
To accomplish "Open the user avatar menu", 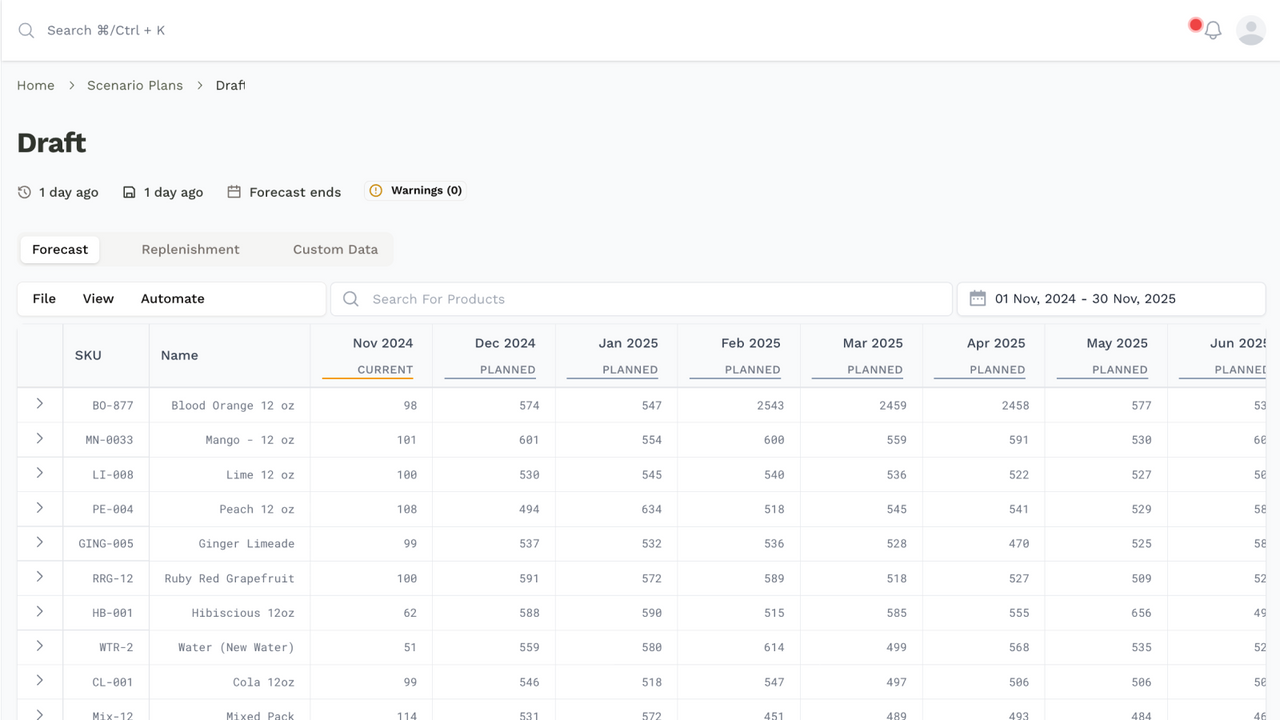I will 1251,31.
